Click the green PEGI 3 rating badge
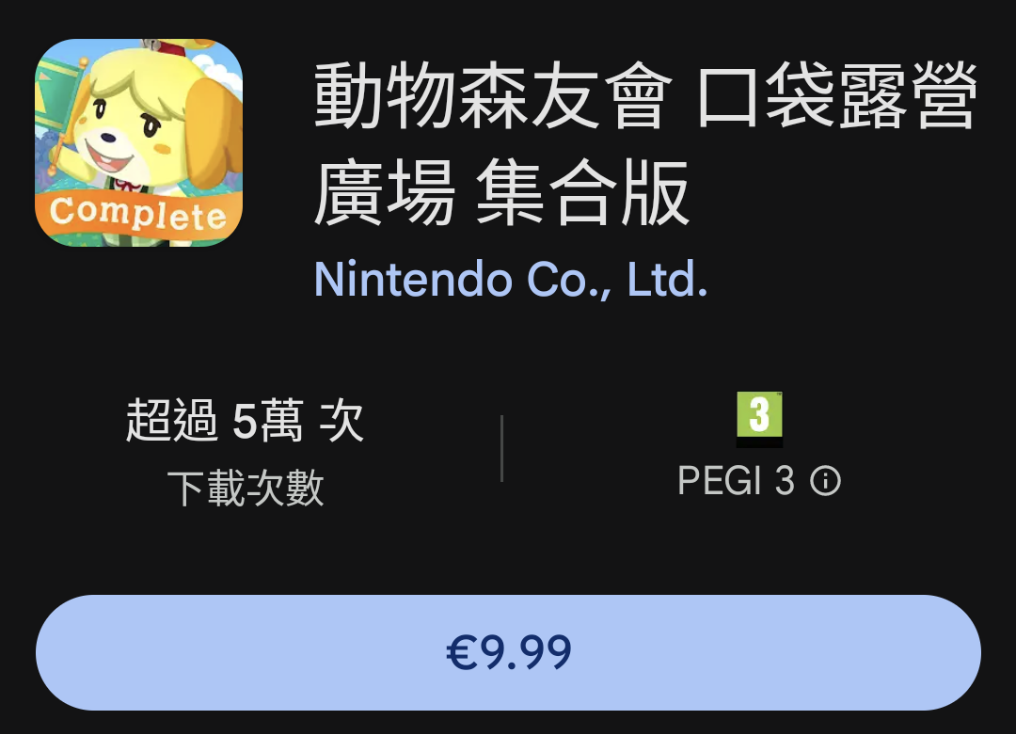1016x734 pixels. 759,419
